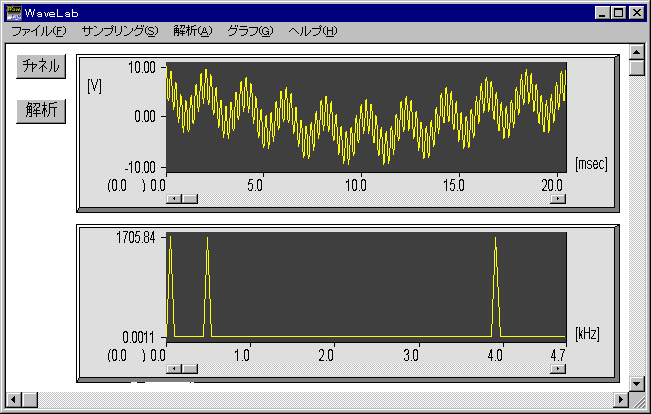Open the ファイル(F) menu
This screenshot has width=651, height=414.
tap(38, 31)
